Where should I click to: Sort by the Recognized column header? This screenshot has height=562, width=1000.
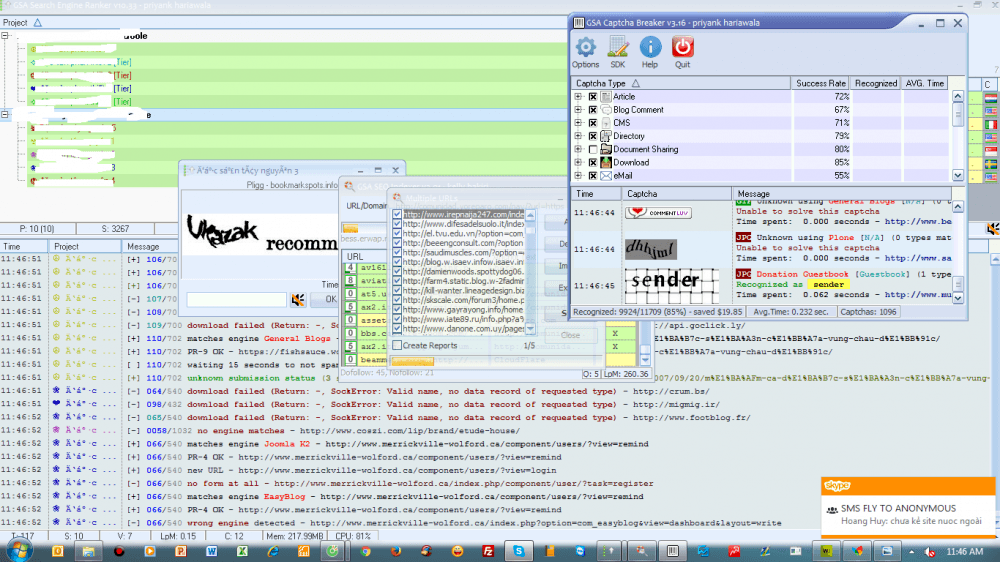tap(876, 84)
